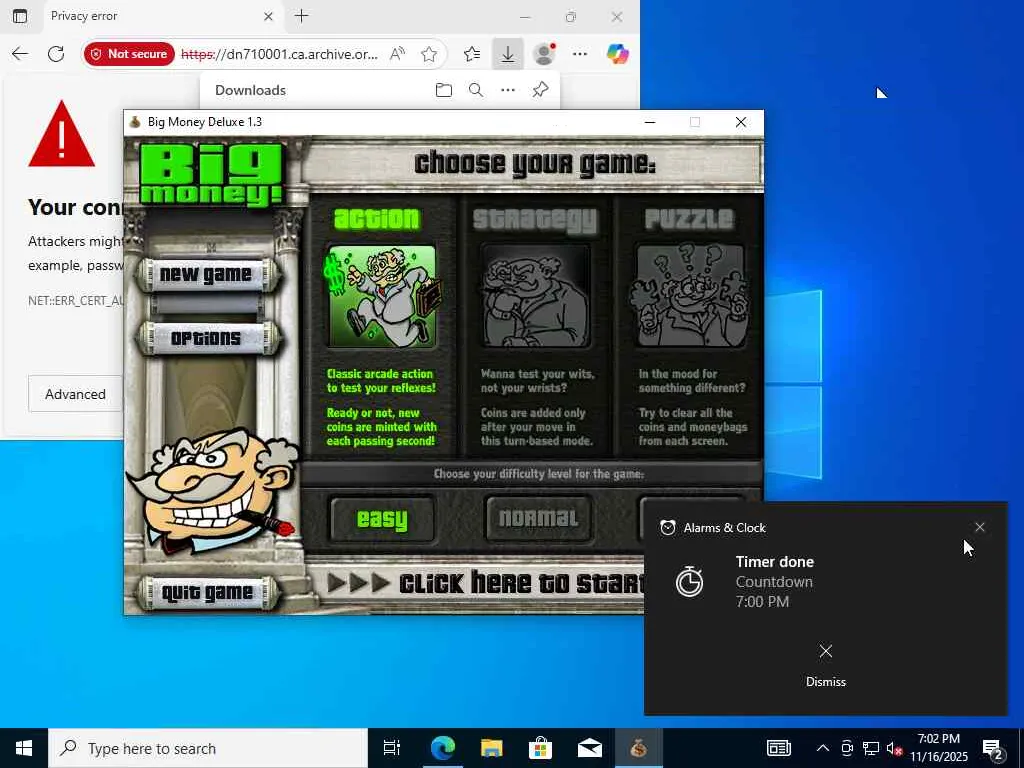The width and height of the screenshot is (1024, 768).
Task: Toggle the Edge Downloads toolbar button
Action: point(507,54)
